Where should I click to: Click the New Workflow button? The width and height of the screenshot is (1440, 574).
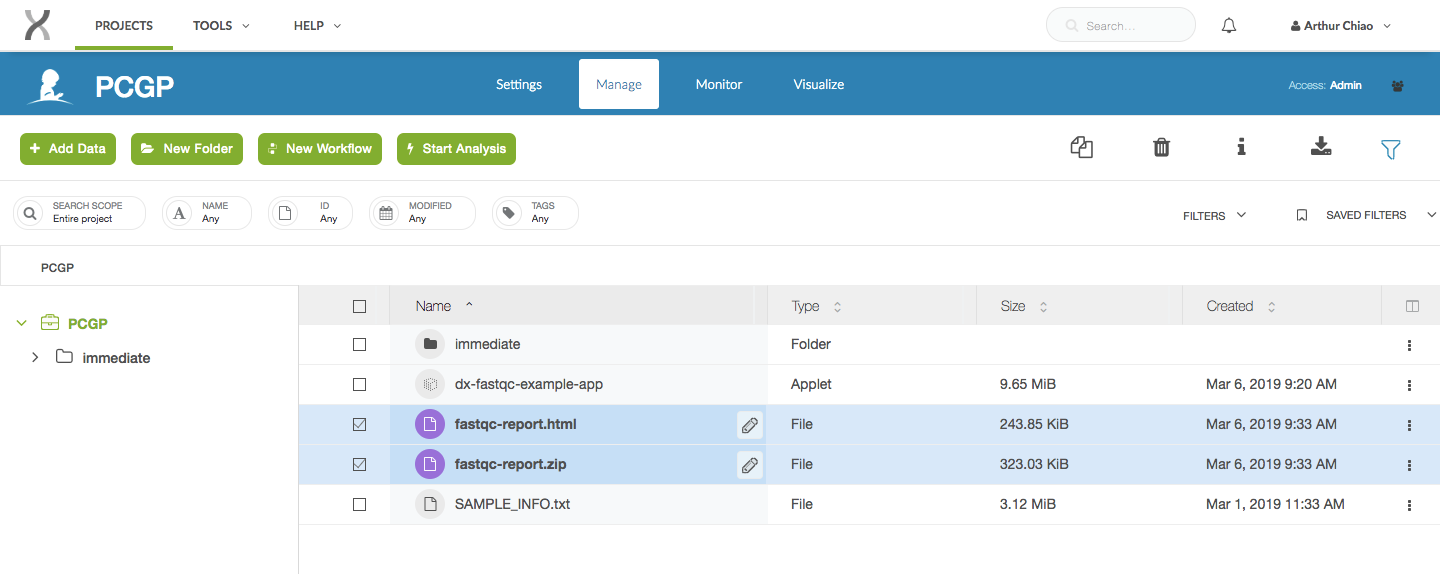(x=320, y=149)
